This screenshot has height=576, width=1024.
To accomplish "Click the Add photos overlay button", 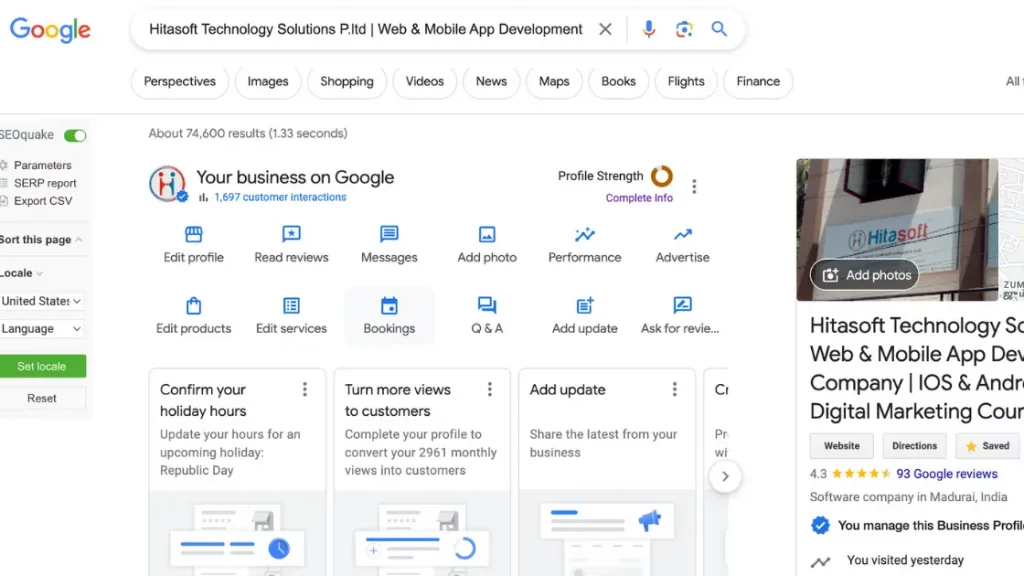I will [x=865, y=275].
